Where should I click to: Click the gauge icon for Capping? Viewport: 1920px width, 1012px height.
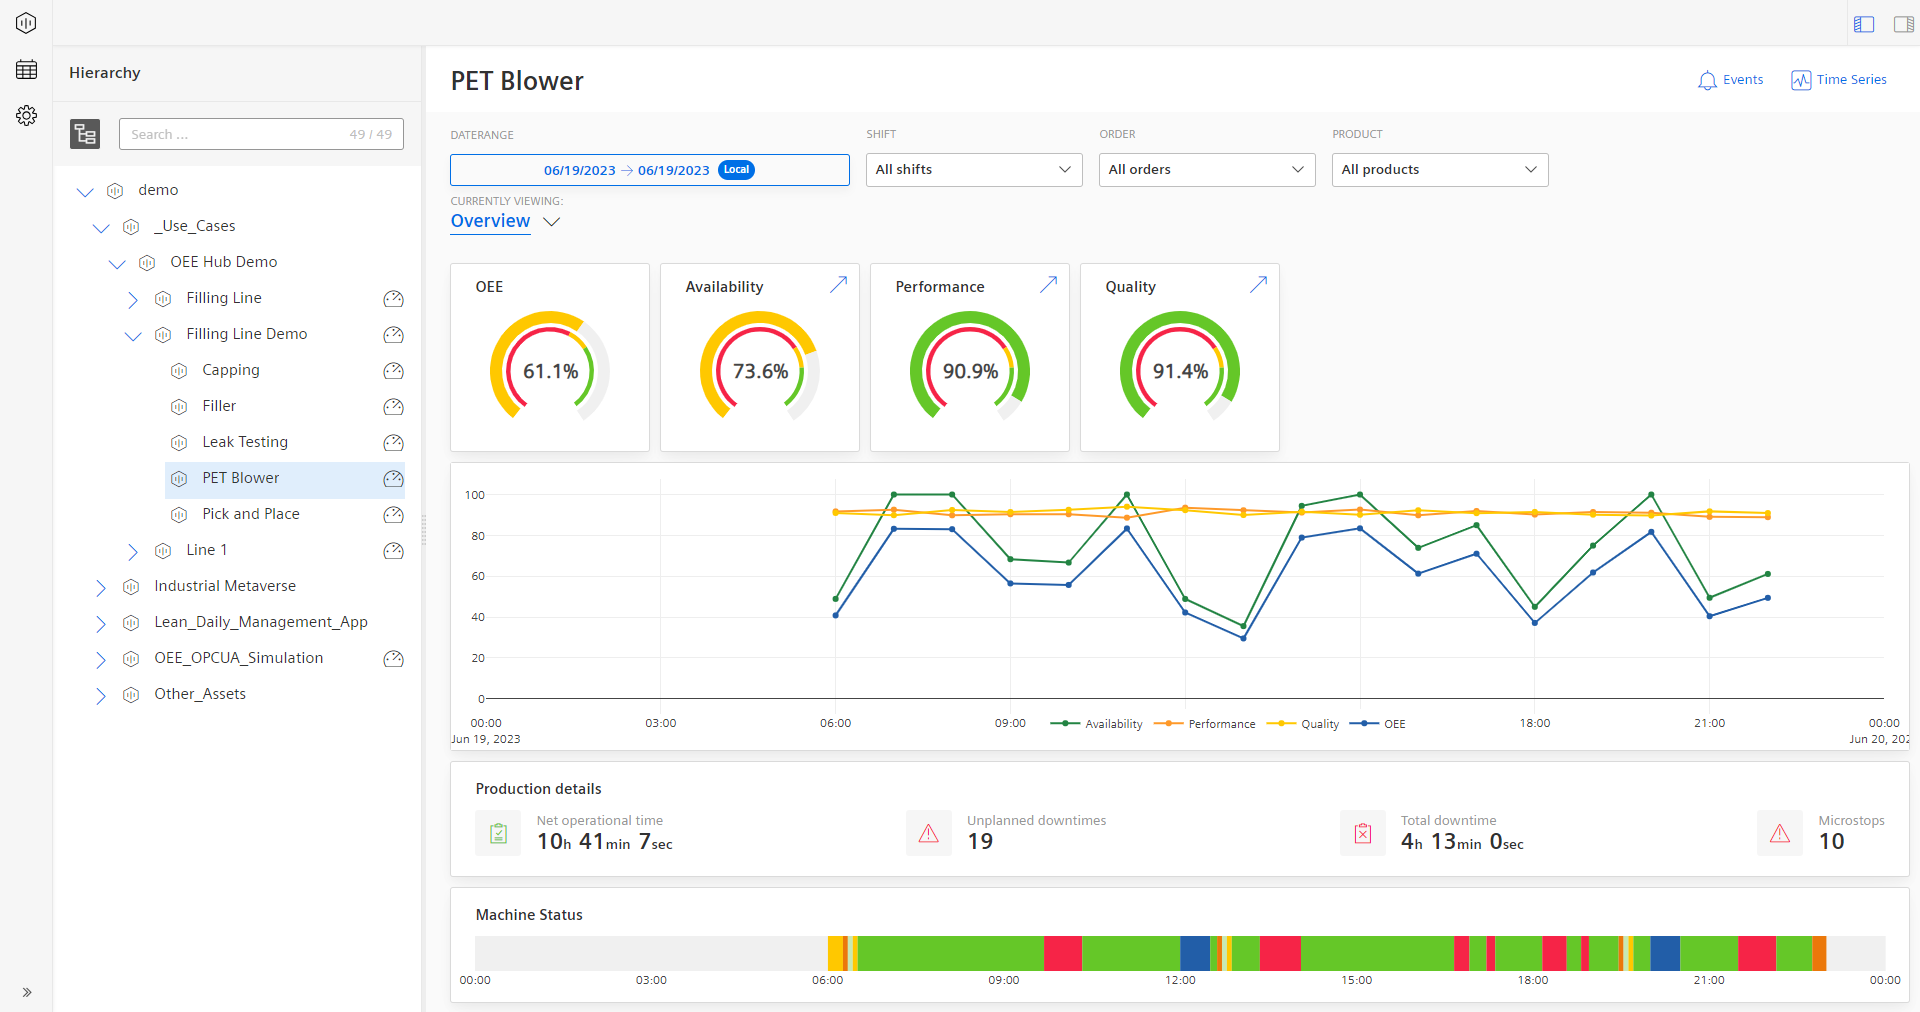coord(394,371)
